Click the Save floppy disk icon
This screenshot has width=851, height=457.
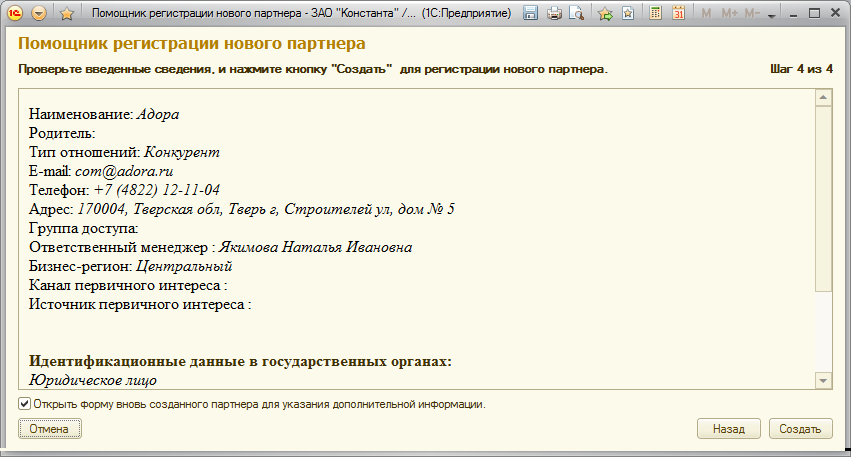click(x=530, y=13)
